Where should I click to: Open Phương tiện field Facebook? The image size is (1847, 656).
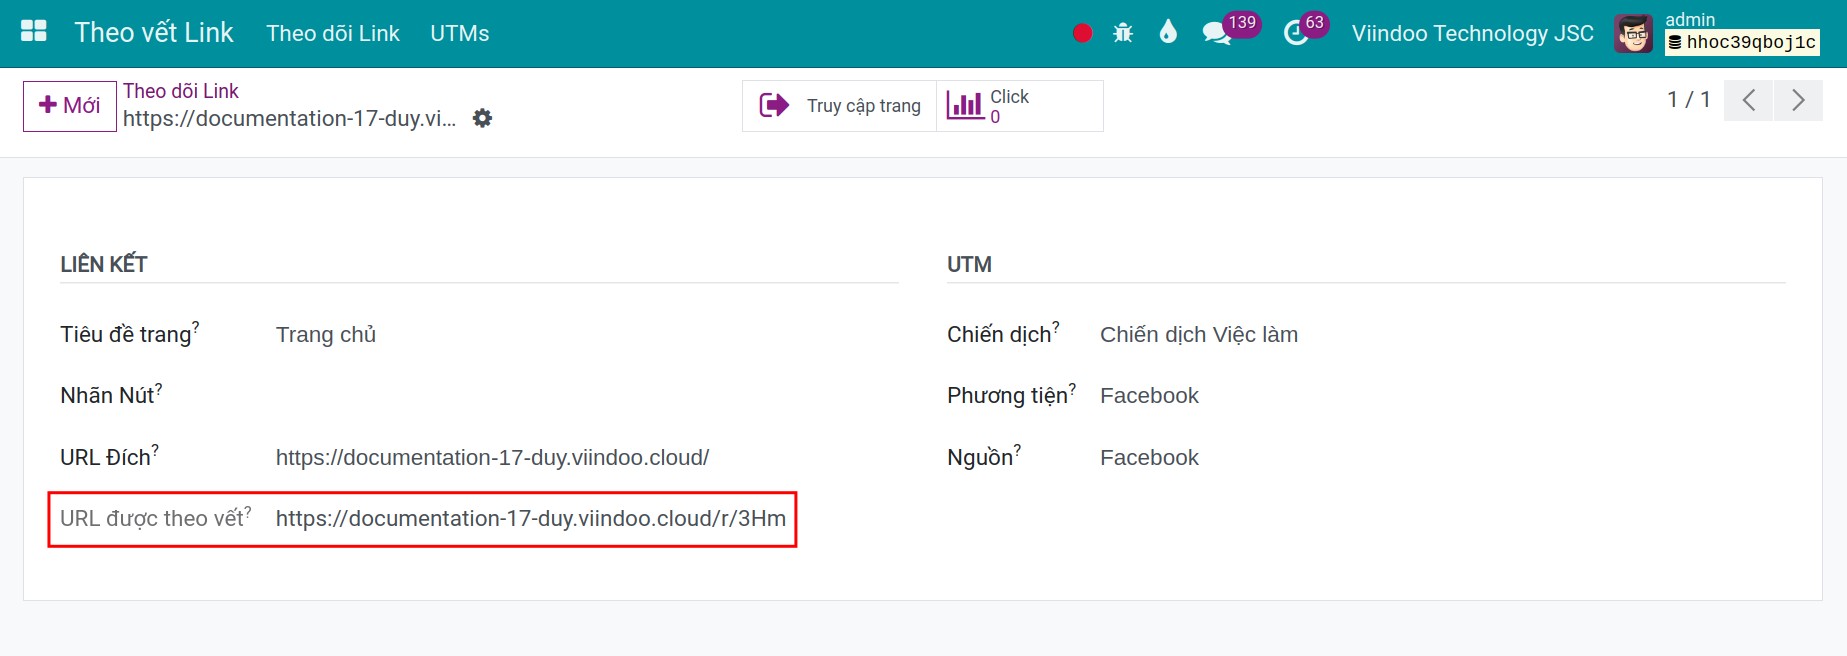(1149, 395)
